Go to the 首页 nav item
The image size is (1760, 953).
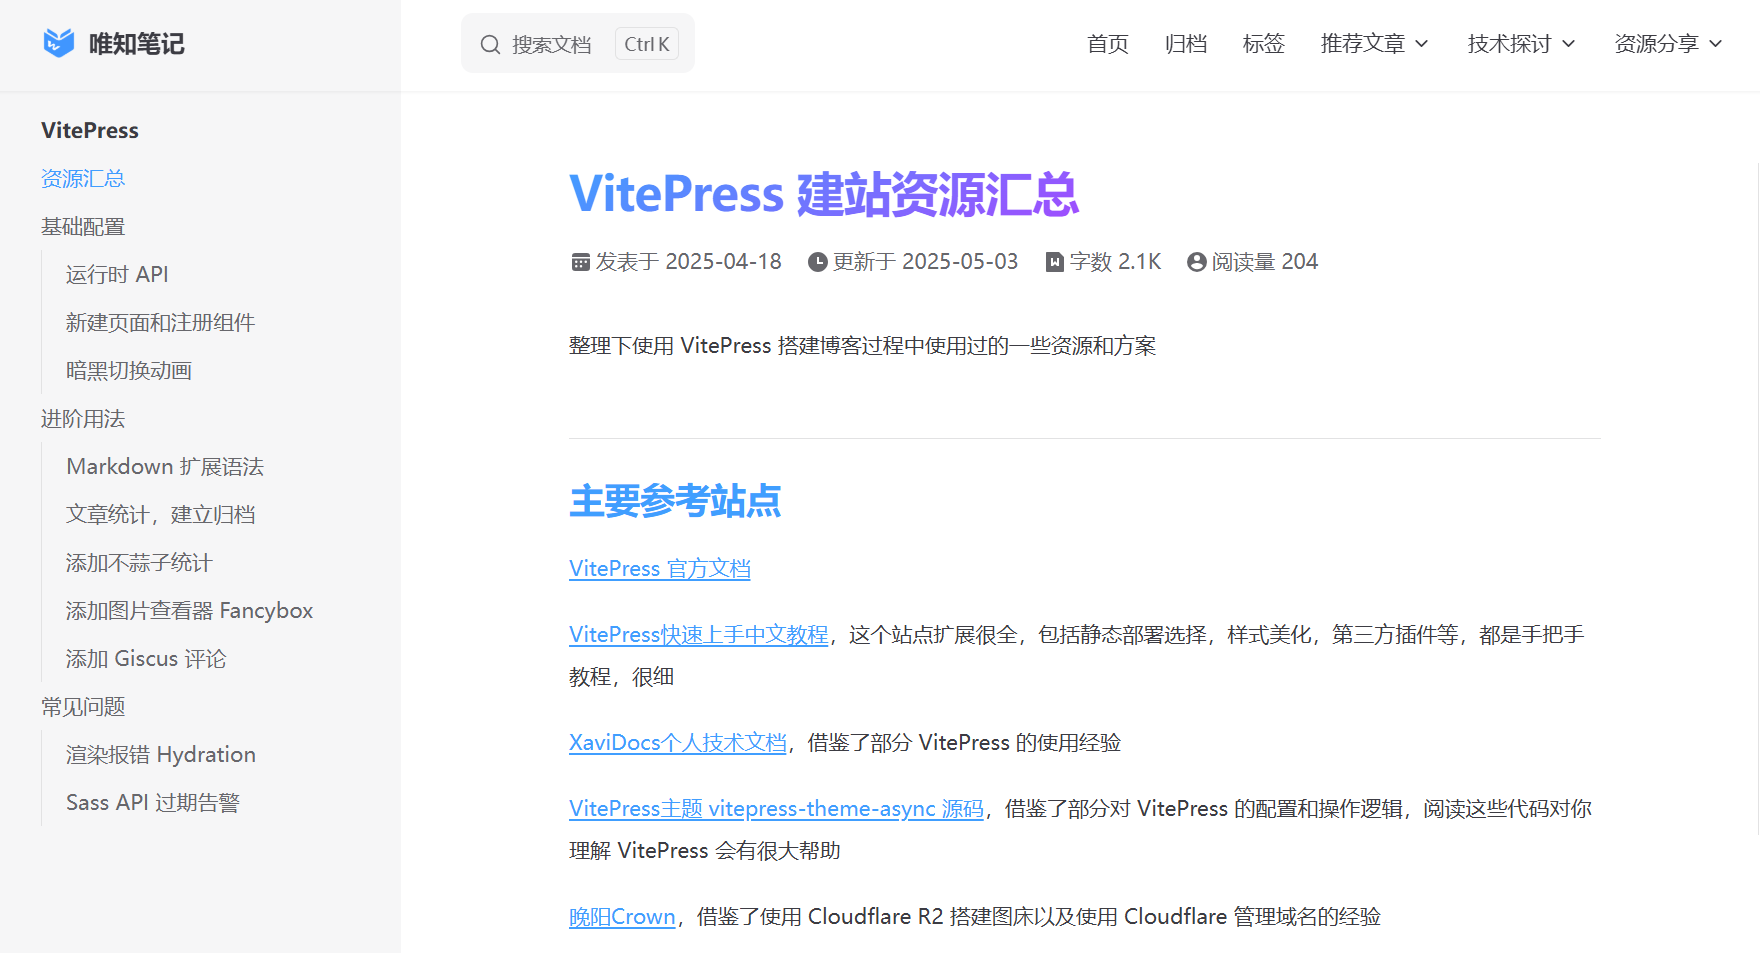[1107, 44]
